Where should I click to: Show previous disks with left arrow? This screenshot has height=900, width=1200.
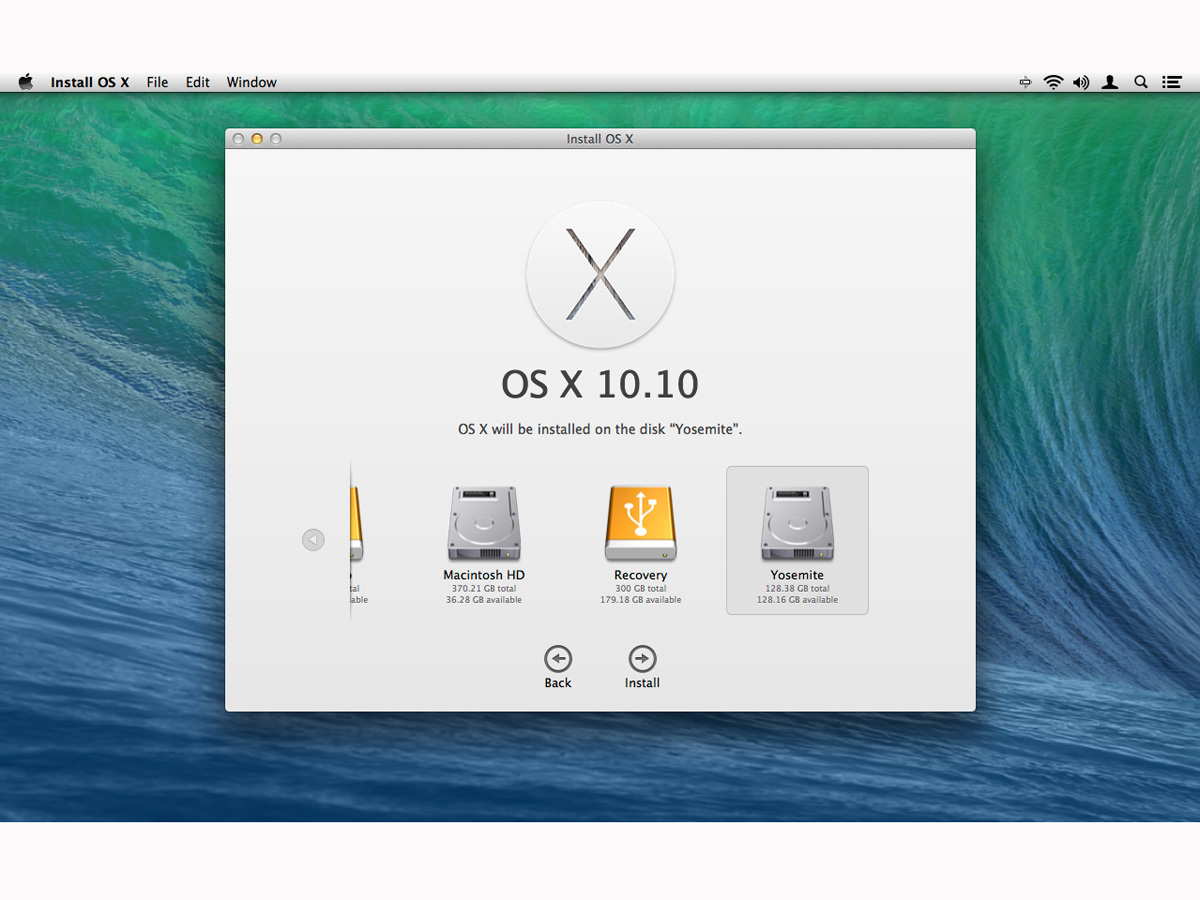pos(313,540)
